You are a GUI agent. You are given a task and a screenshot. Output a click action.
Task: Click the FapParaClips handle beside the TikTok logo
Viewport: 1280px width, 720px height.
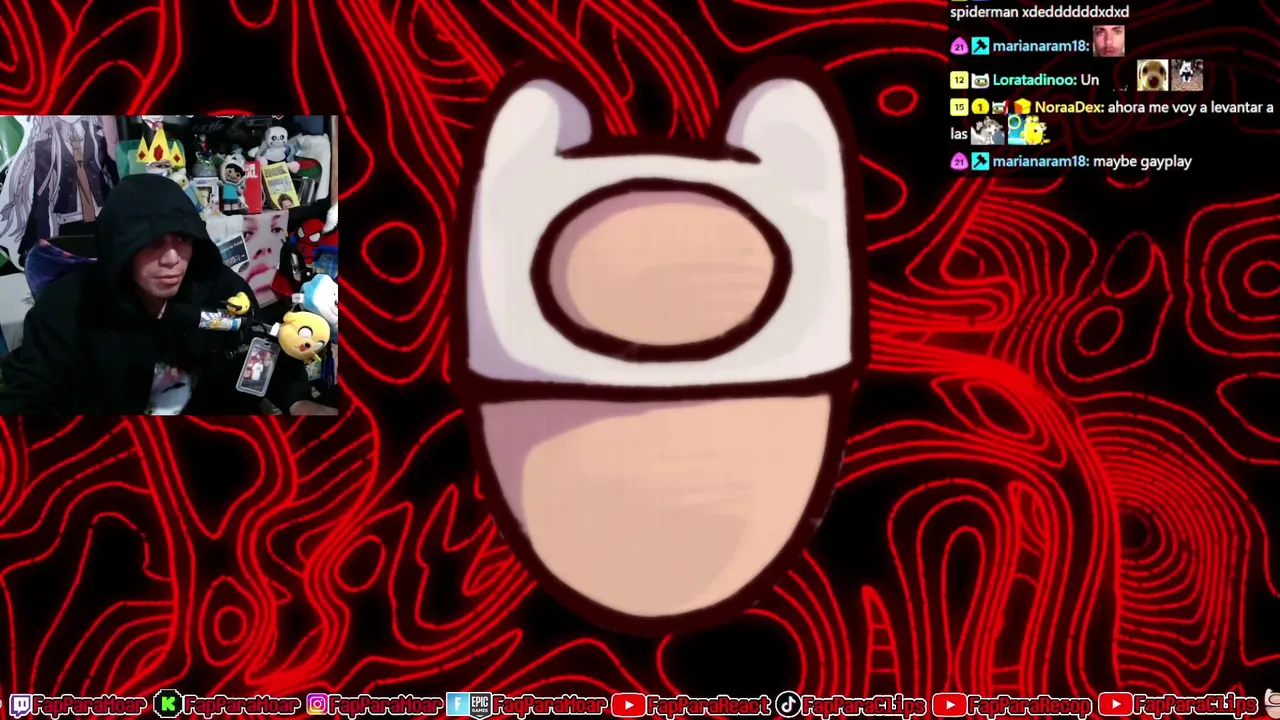[x=864, y=705]
